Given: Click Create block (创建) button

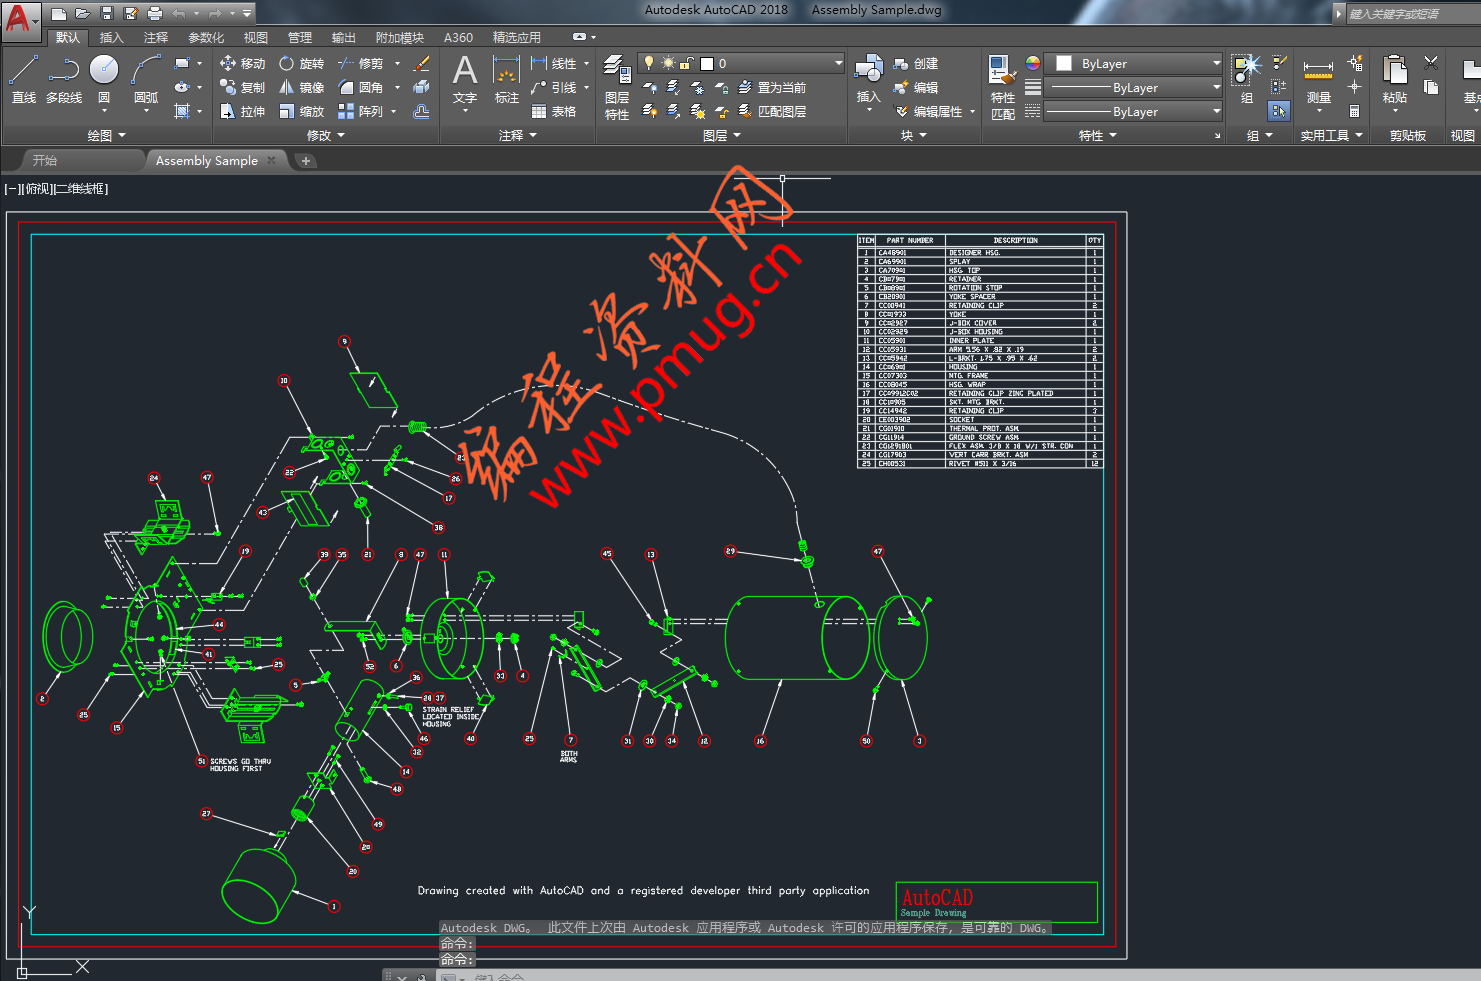Looking at the screenshot, I should pyautogui.click(x=916, y=63).
